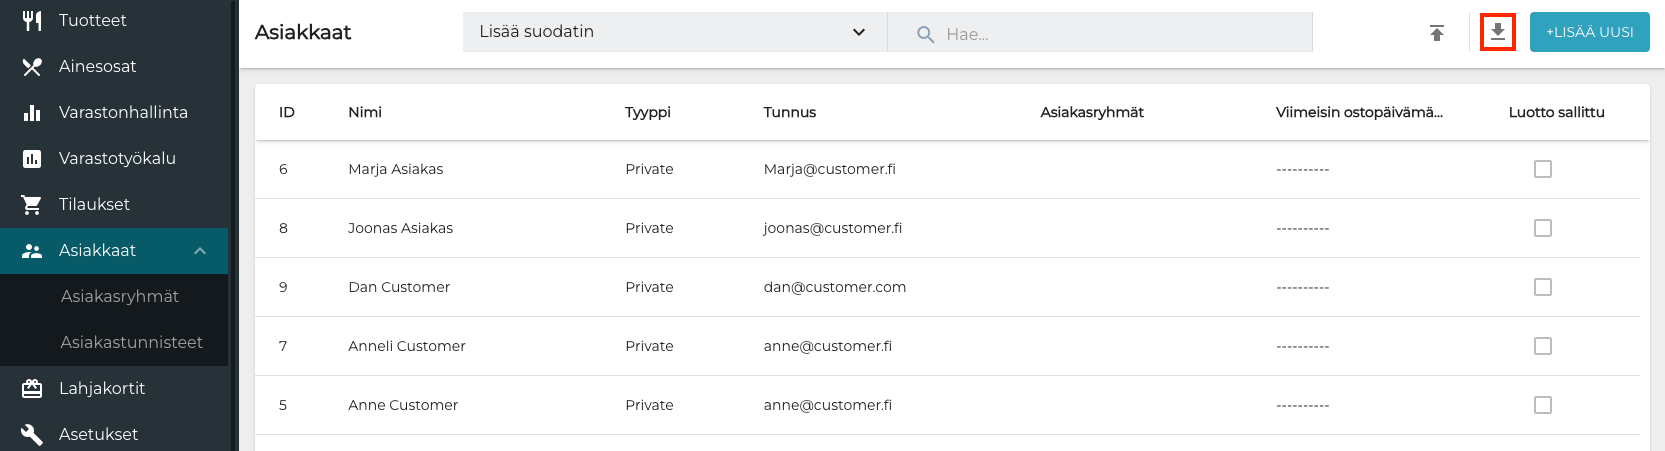Collapse the Asiakkaat menu chevron
The height and width of the screenshot is (451, 1665).
pyautogui.click(x=200, y=251)
